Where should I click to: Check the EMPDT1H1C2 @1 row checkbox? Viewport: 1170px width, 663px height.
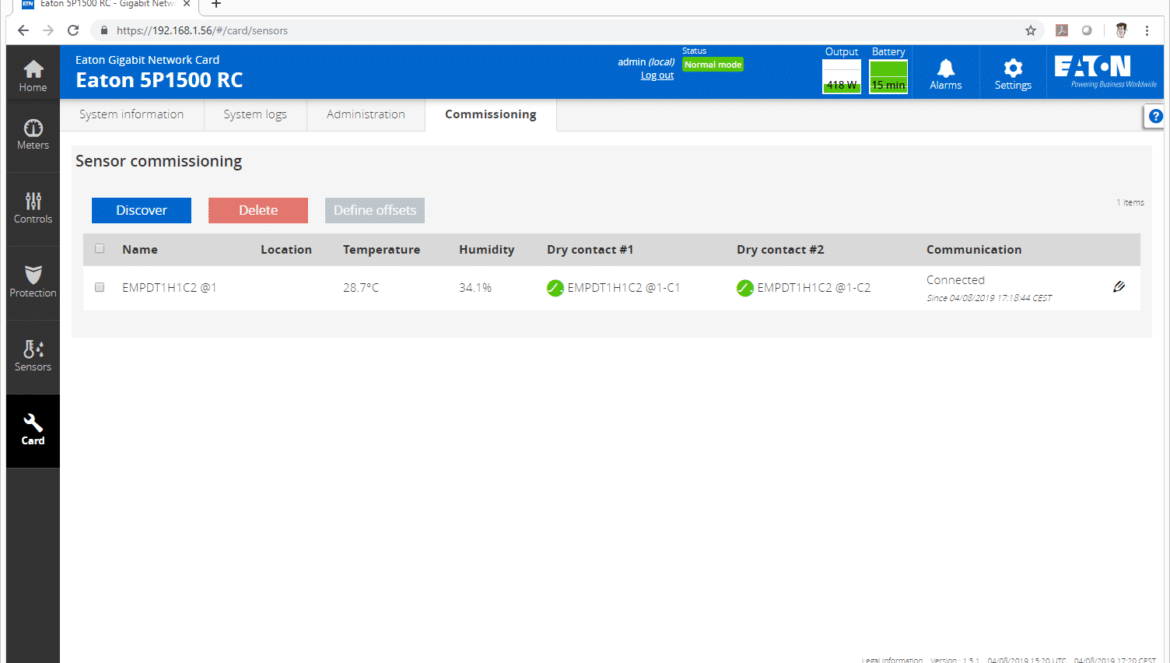(x=99, y=287)
